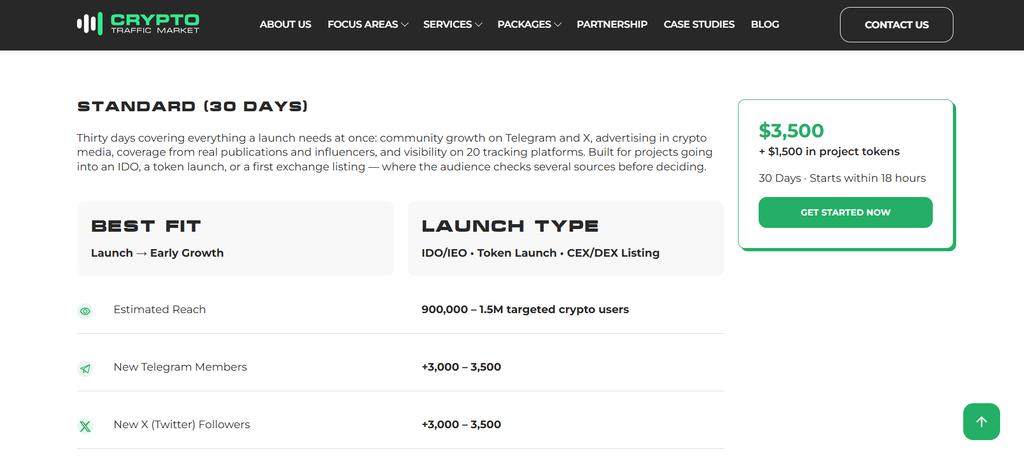
Task: Click the +3,000 – 3,500 X followers value
Action: click(461, 424)
